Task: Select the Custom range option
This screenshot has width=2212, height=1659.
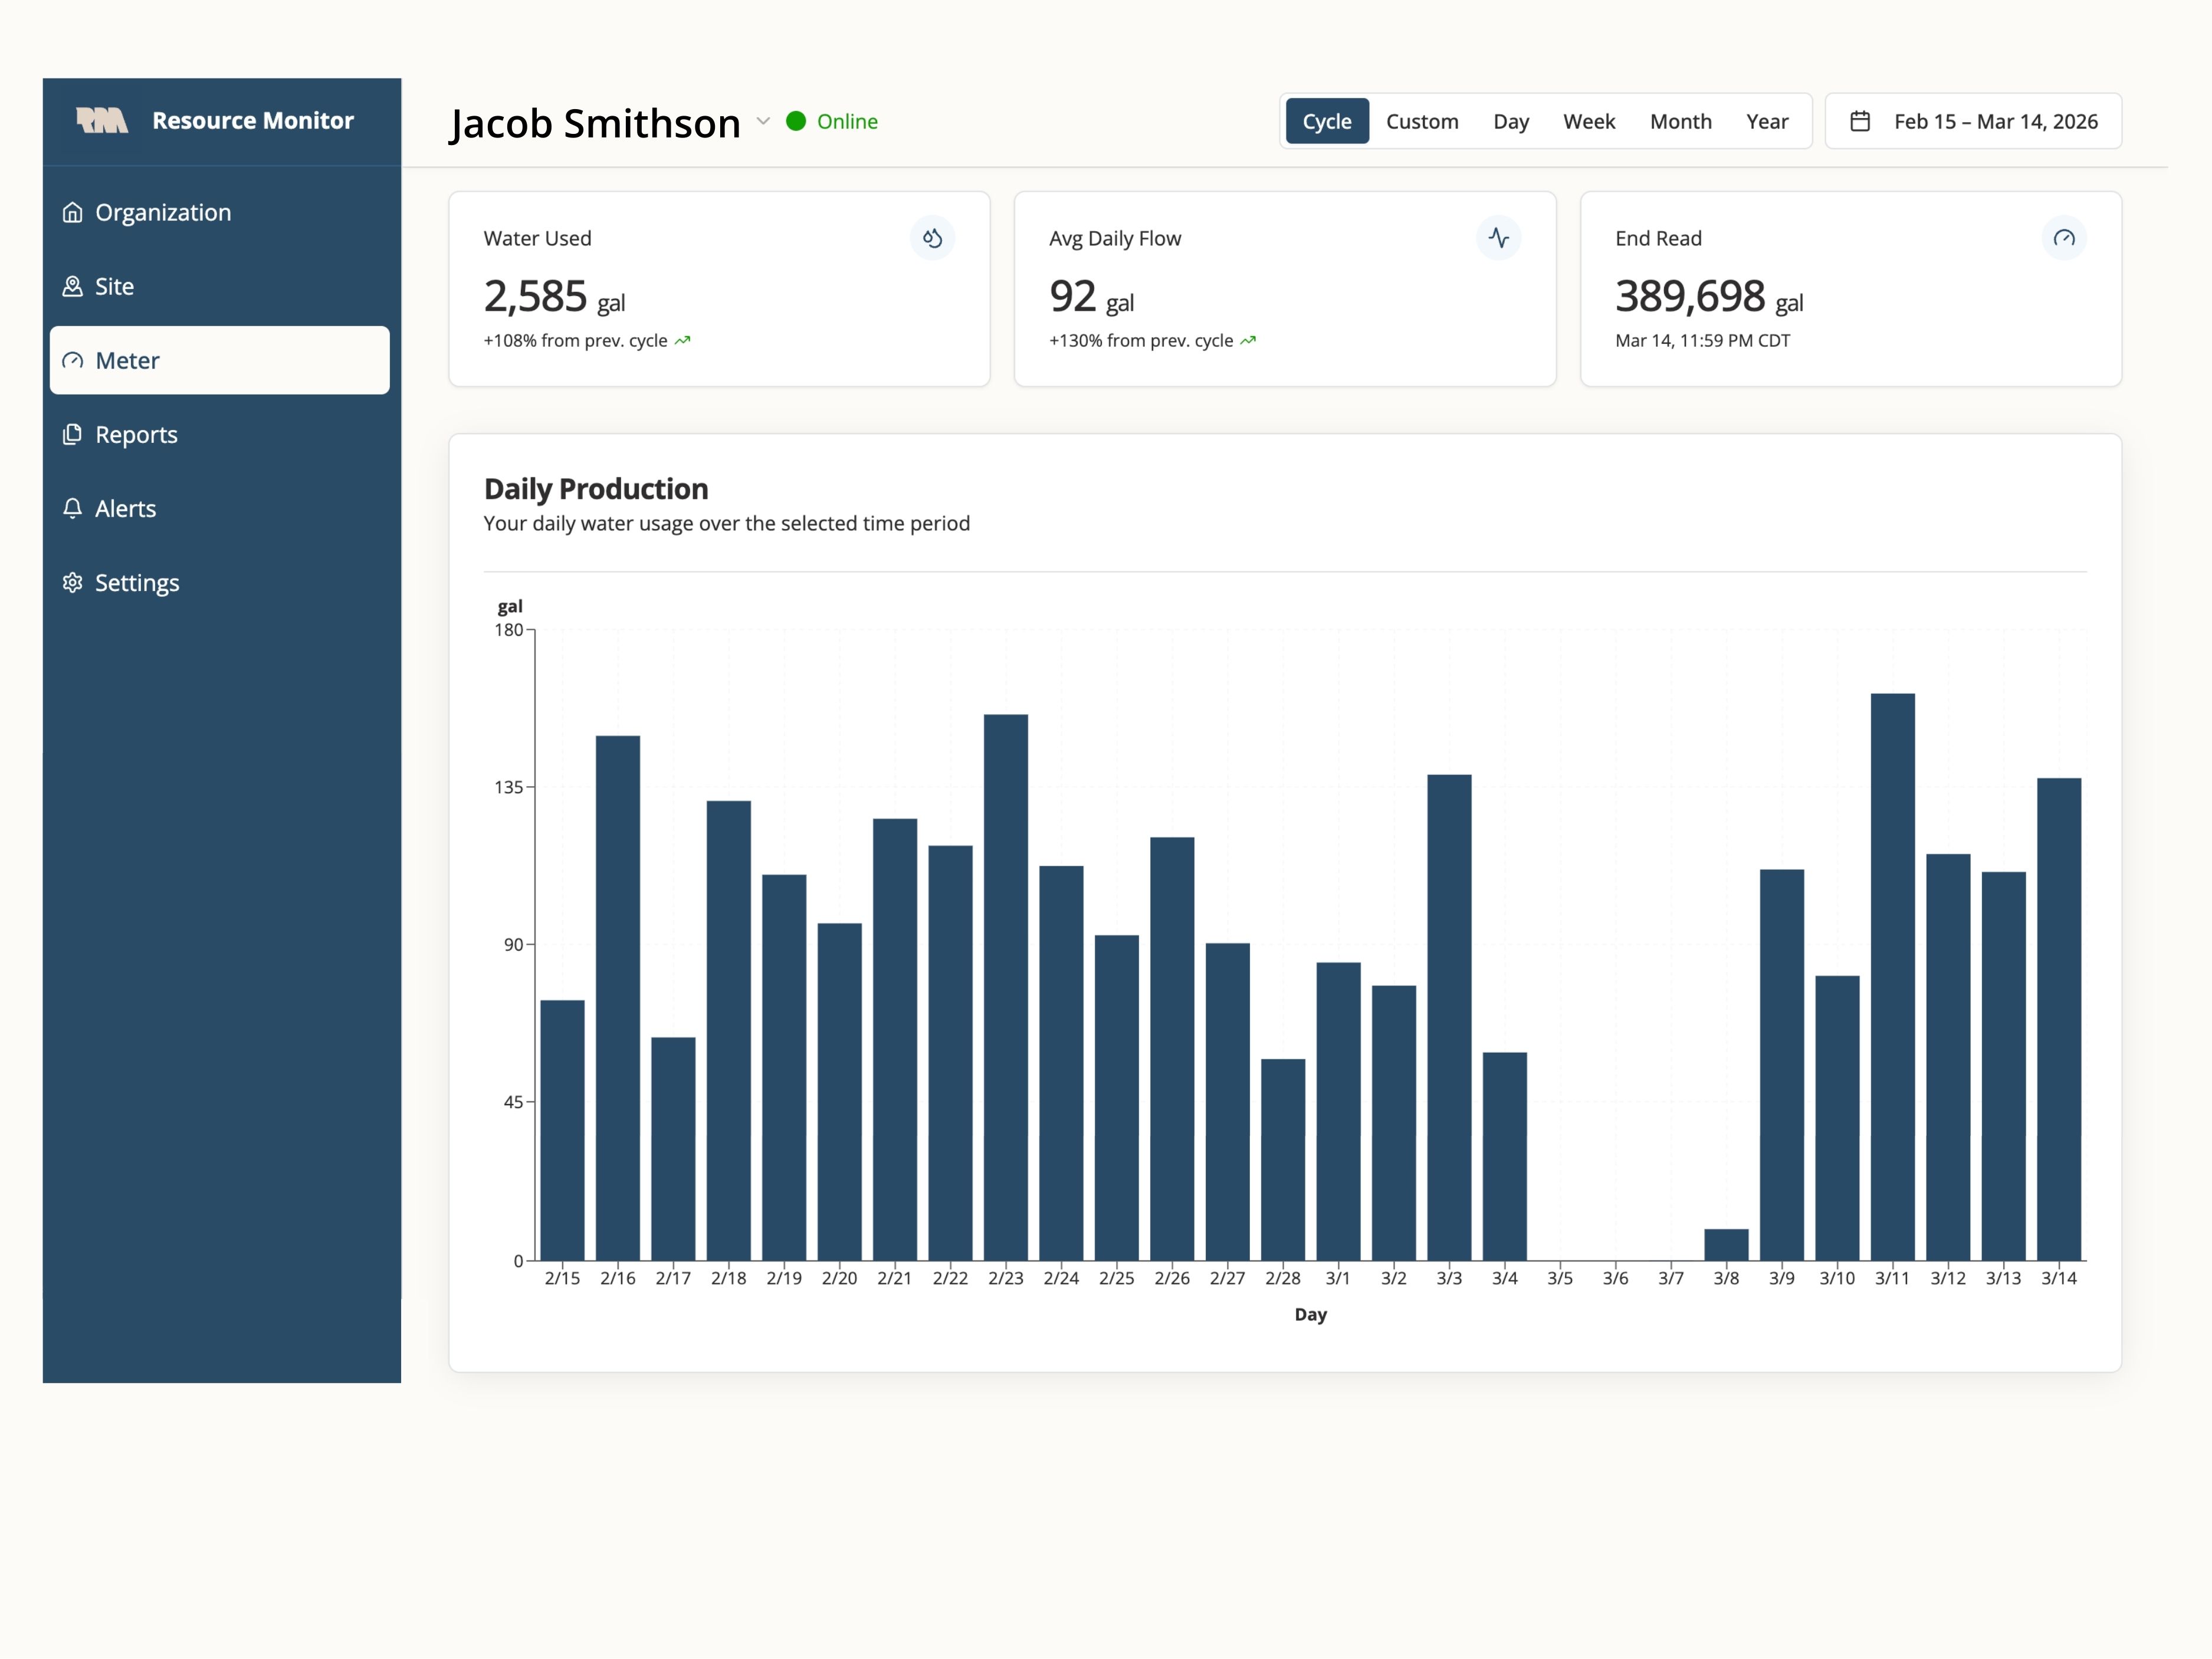Action: (1421, 121)
